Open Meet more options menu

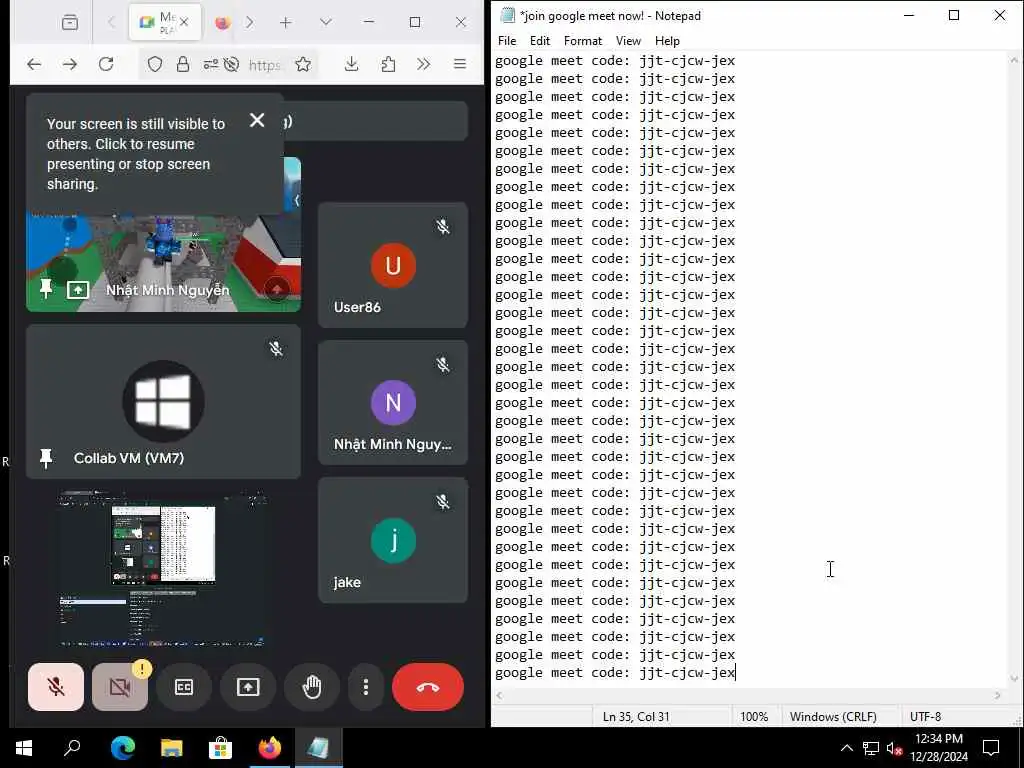click(366, 686)
